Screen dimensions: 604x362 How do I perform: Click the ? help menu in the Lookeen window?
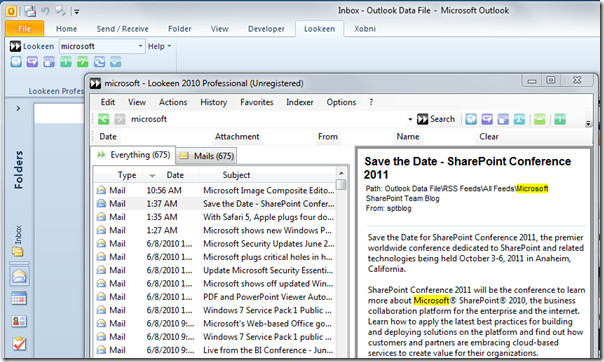(x=371, y=102)
